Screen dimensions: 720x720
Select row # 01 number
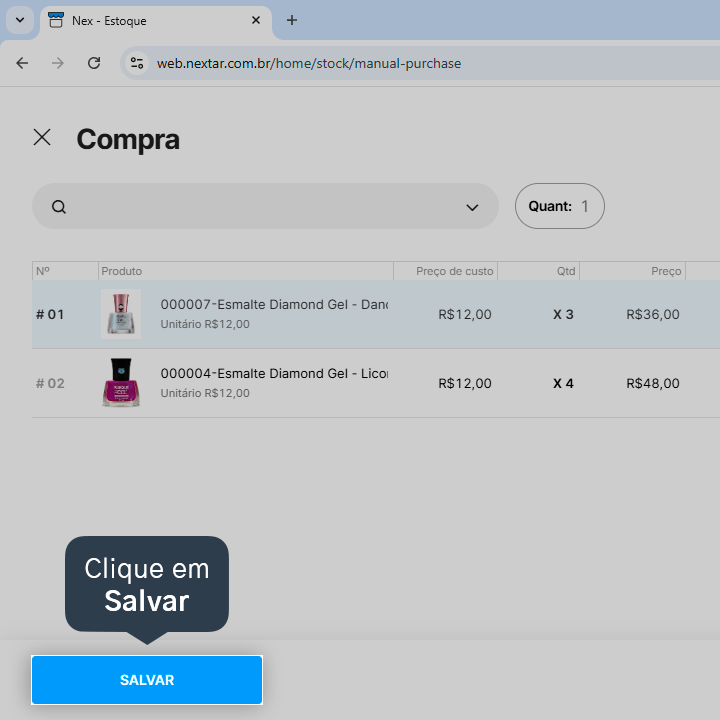(50, 315)
